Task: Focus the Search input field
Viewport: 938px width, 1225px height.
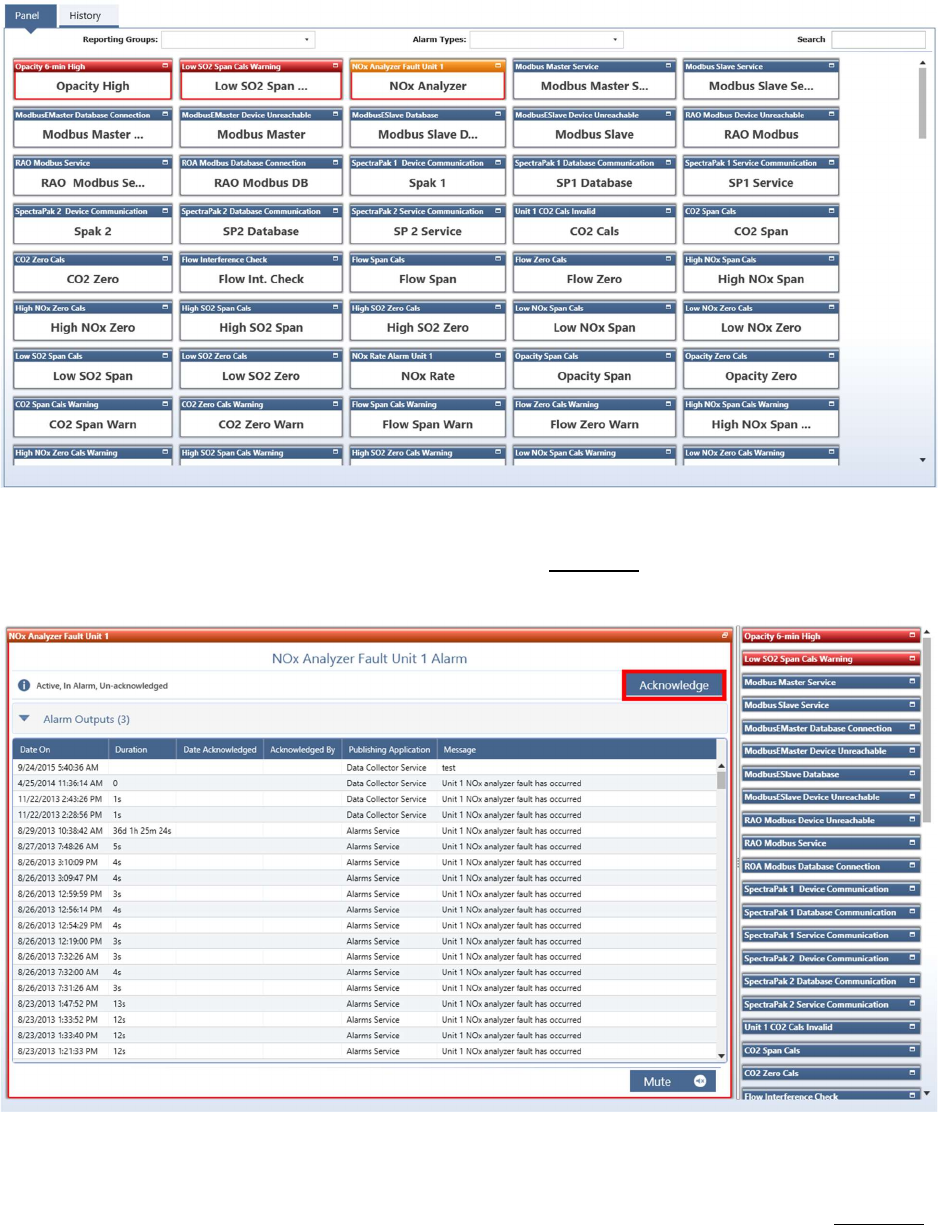Action: [x=878, y=40]
